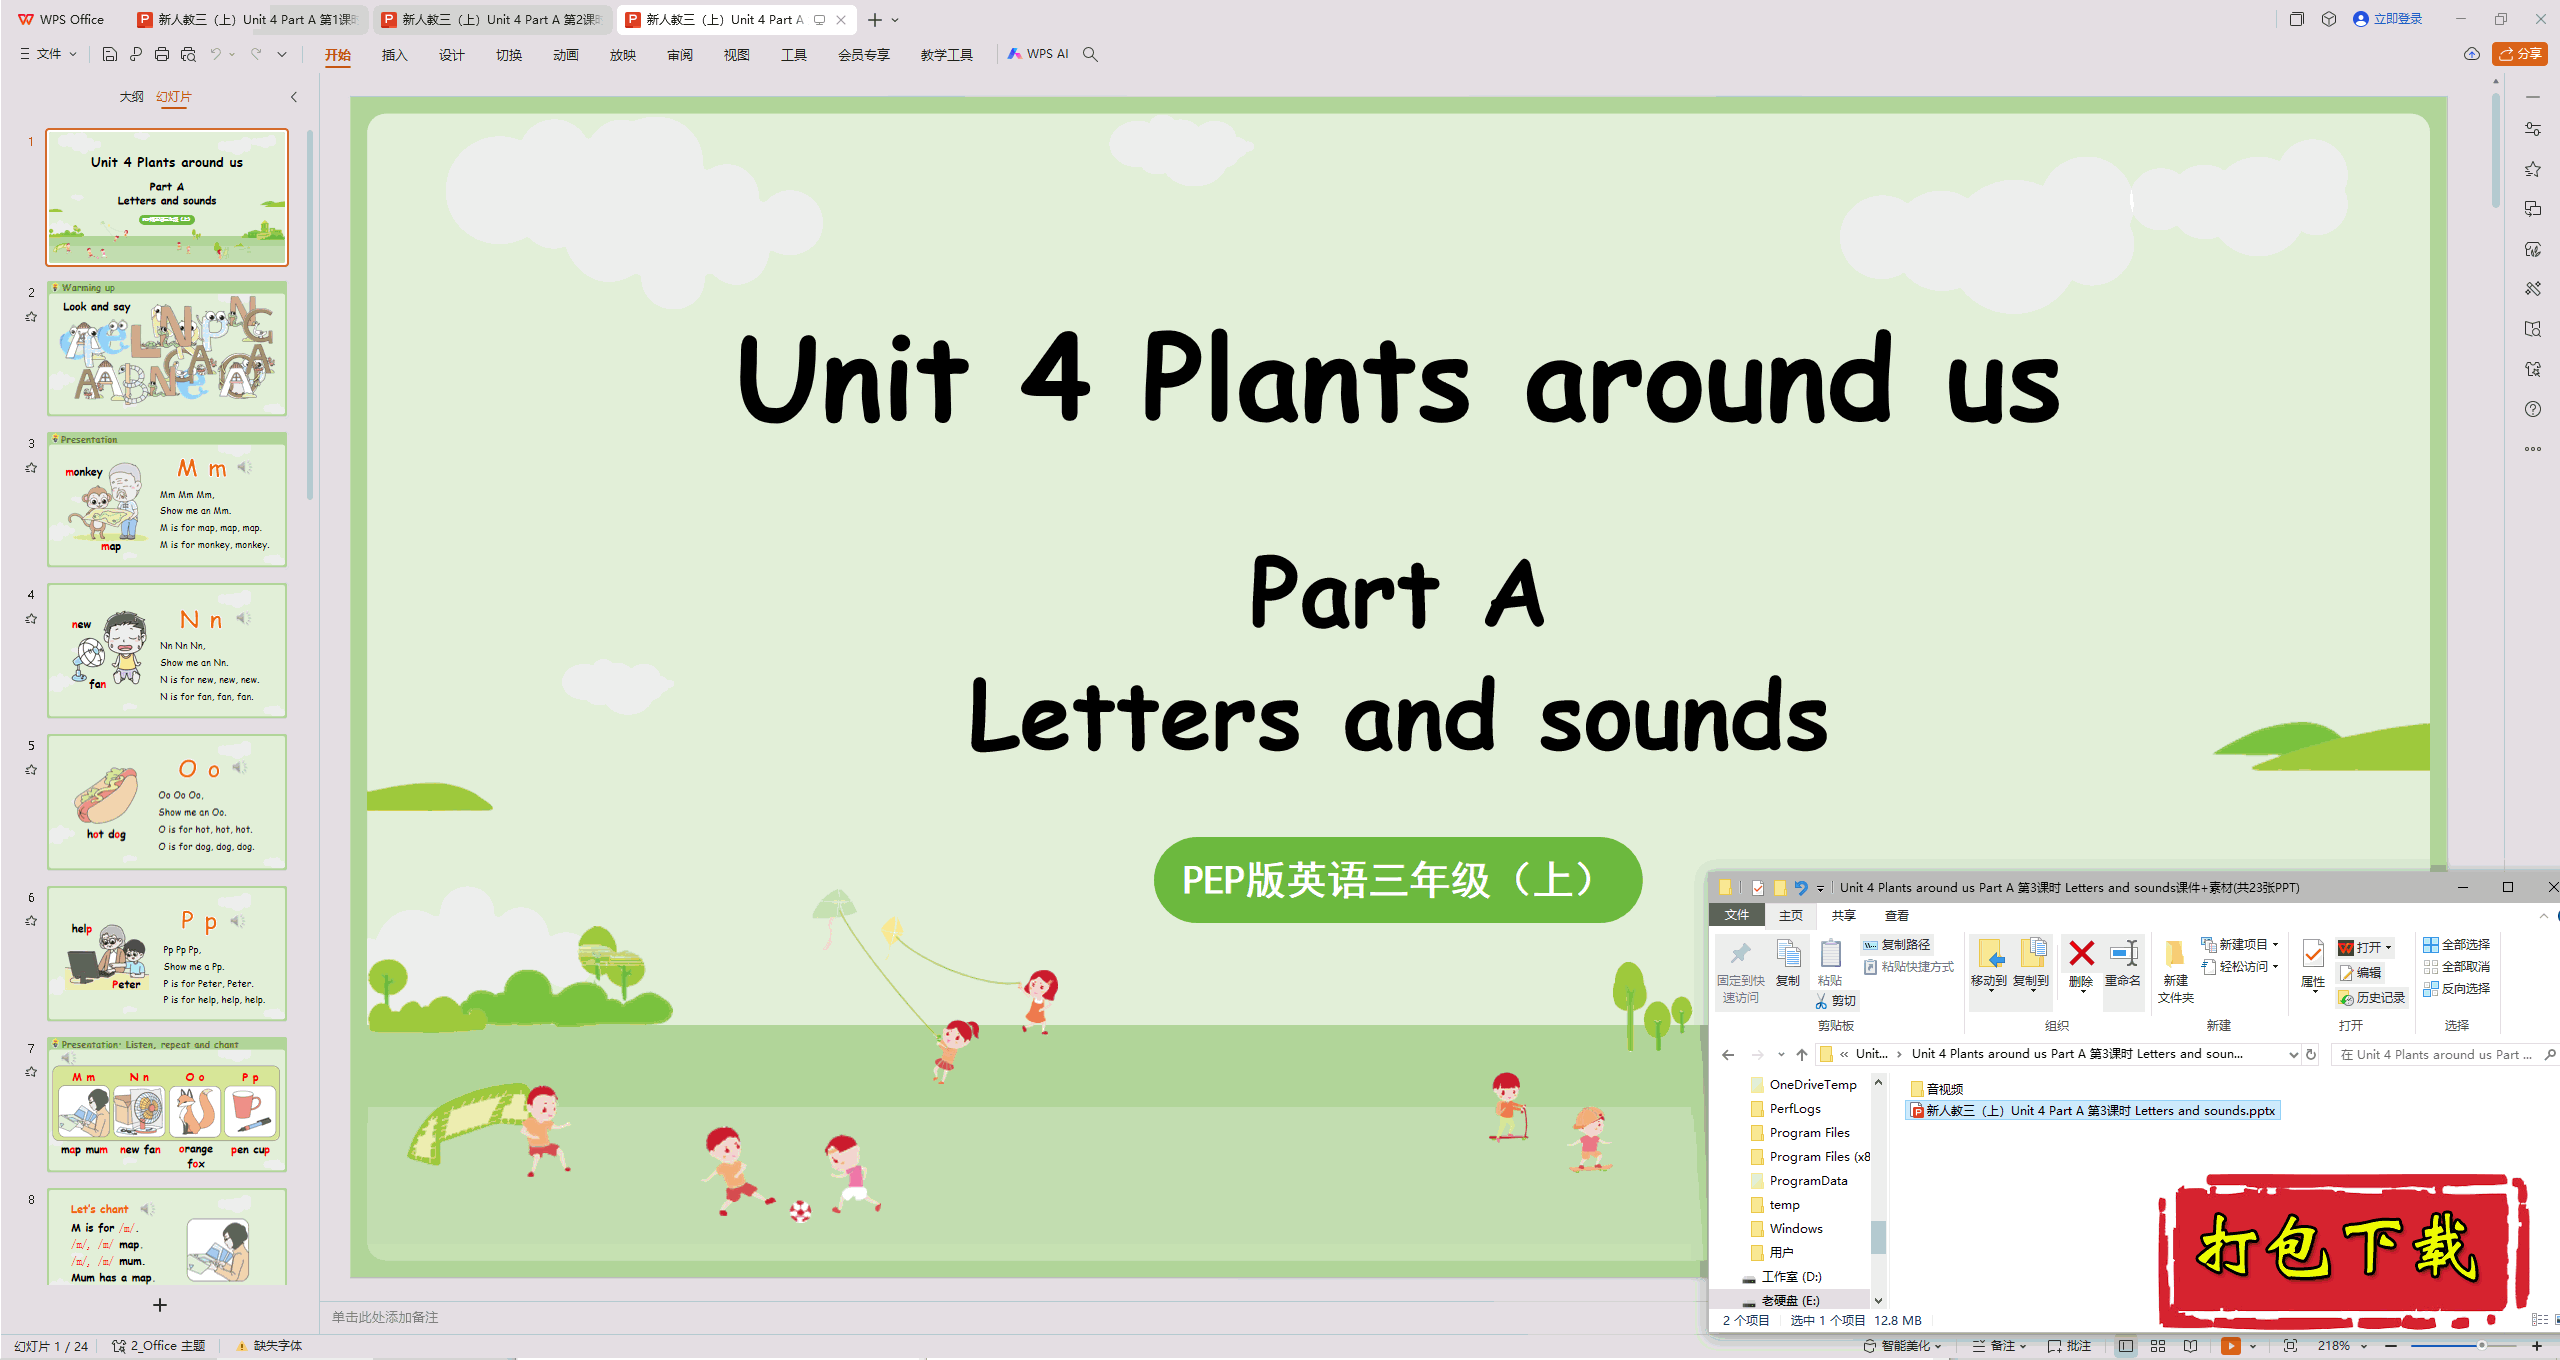2560x1360 pixels.
Task: Click the zoom slider handle
Action: (2481, 1346)
